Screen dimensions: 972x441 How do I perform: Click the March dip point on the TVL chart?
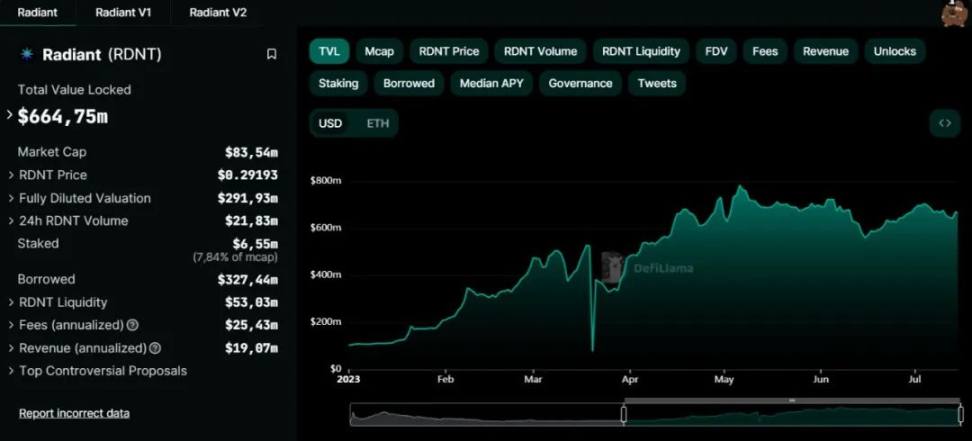(593, 350)
